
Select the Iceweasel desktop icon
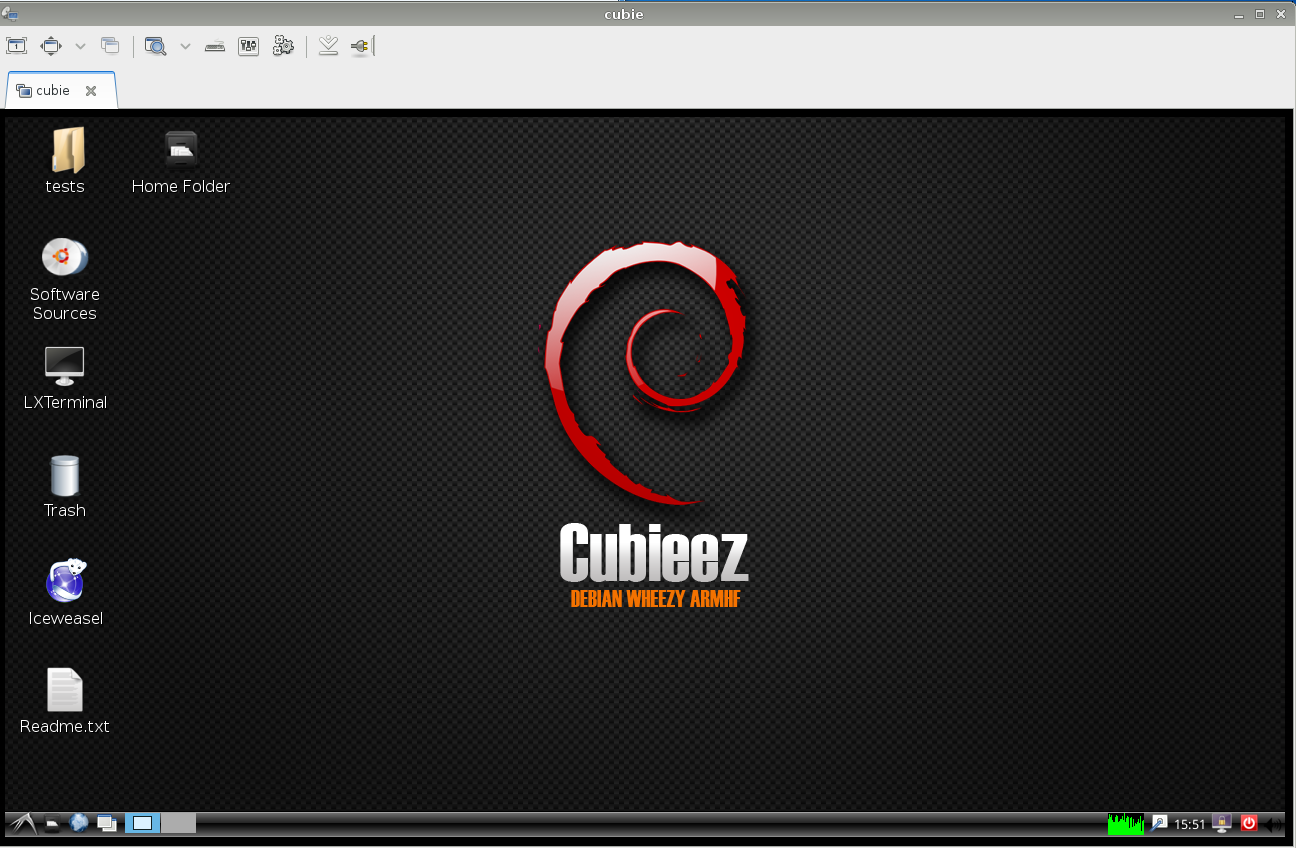point(65,593)
